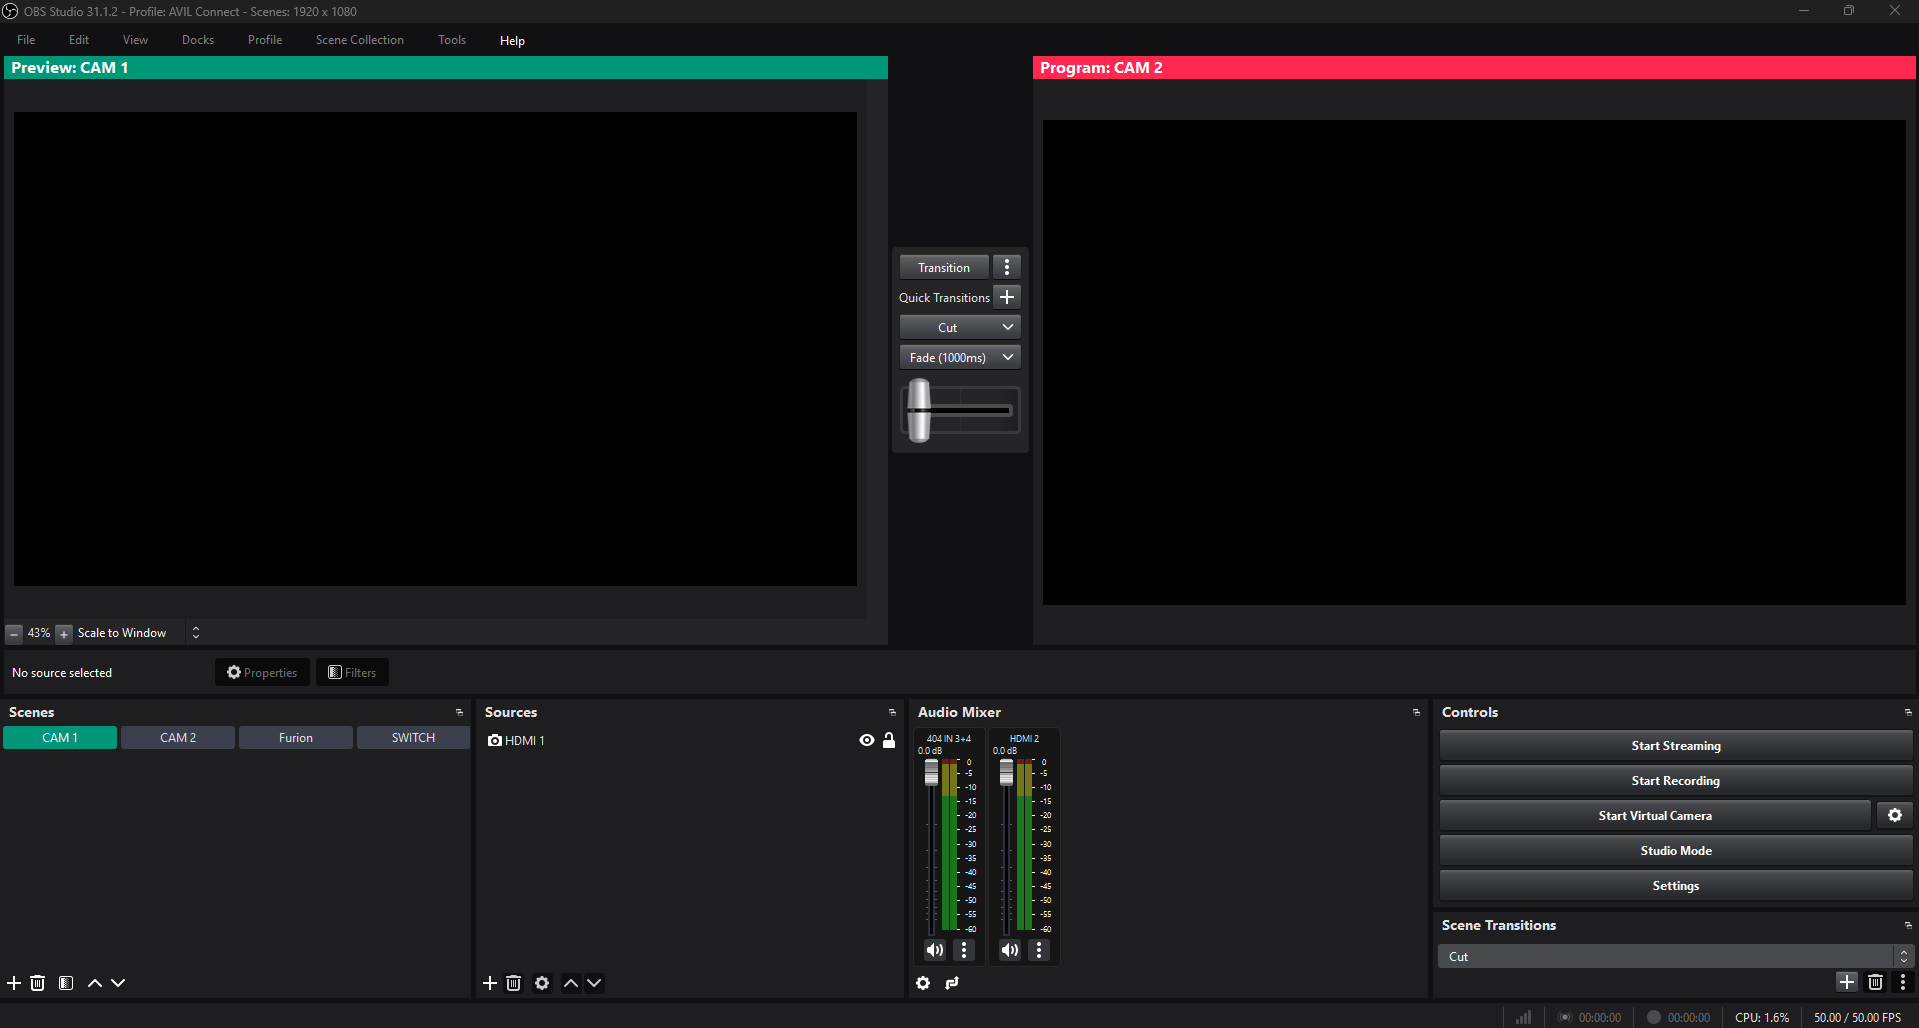This screenshot has height=1028, width=1919.
Task: Toggle visibility of HDMI 1 source
Action: click(x=866, y=740)
